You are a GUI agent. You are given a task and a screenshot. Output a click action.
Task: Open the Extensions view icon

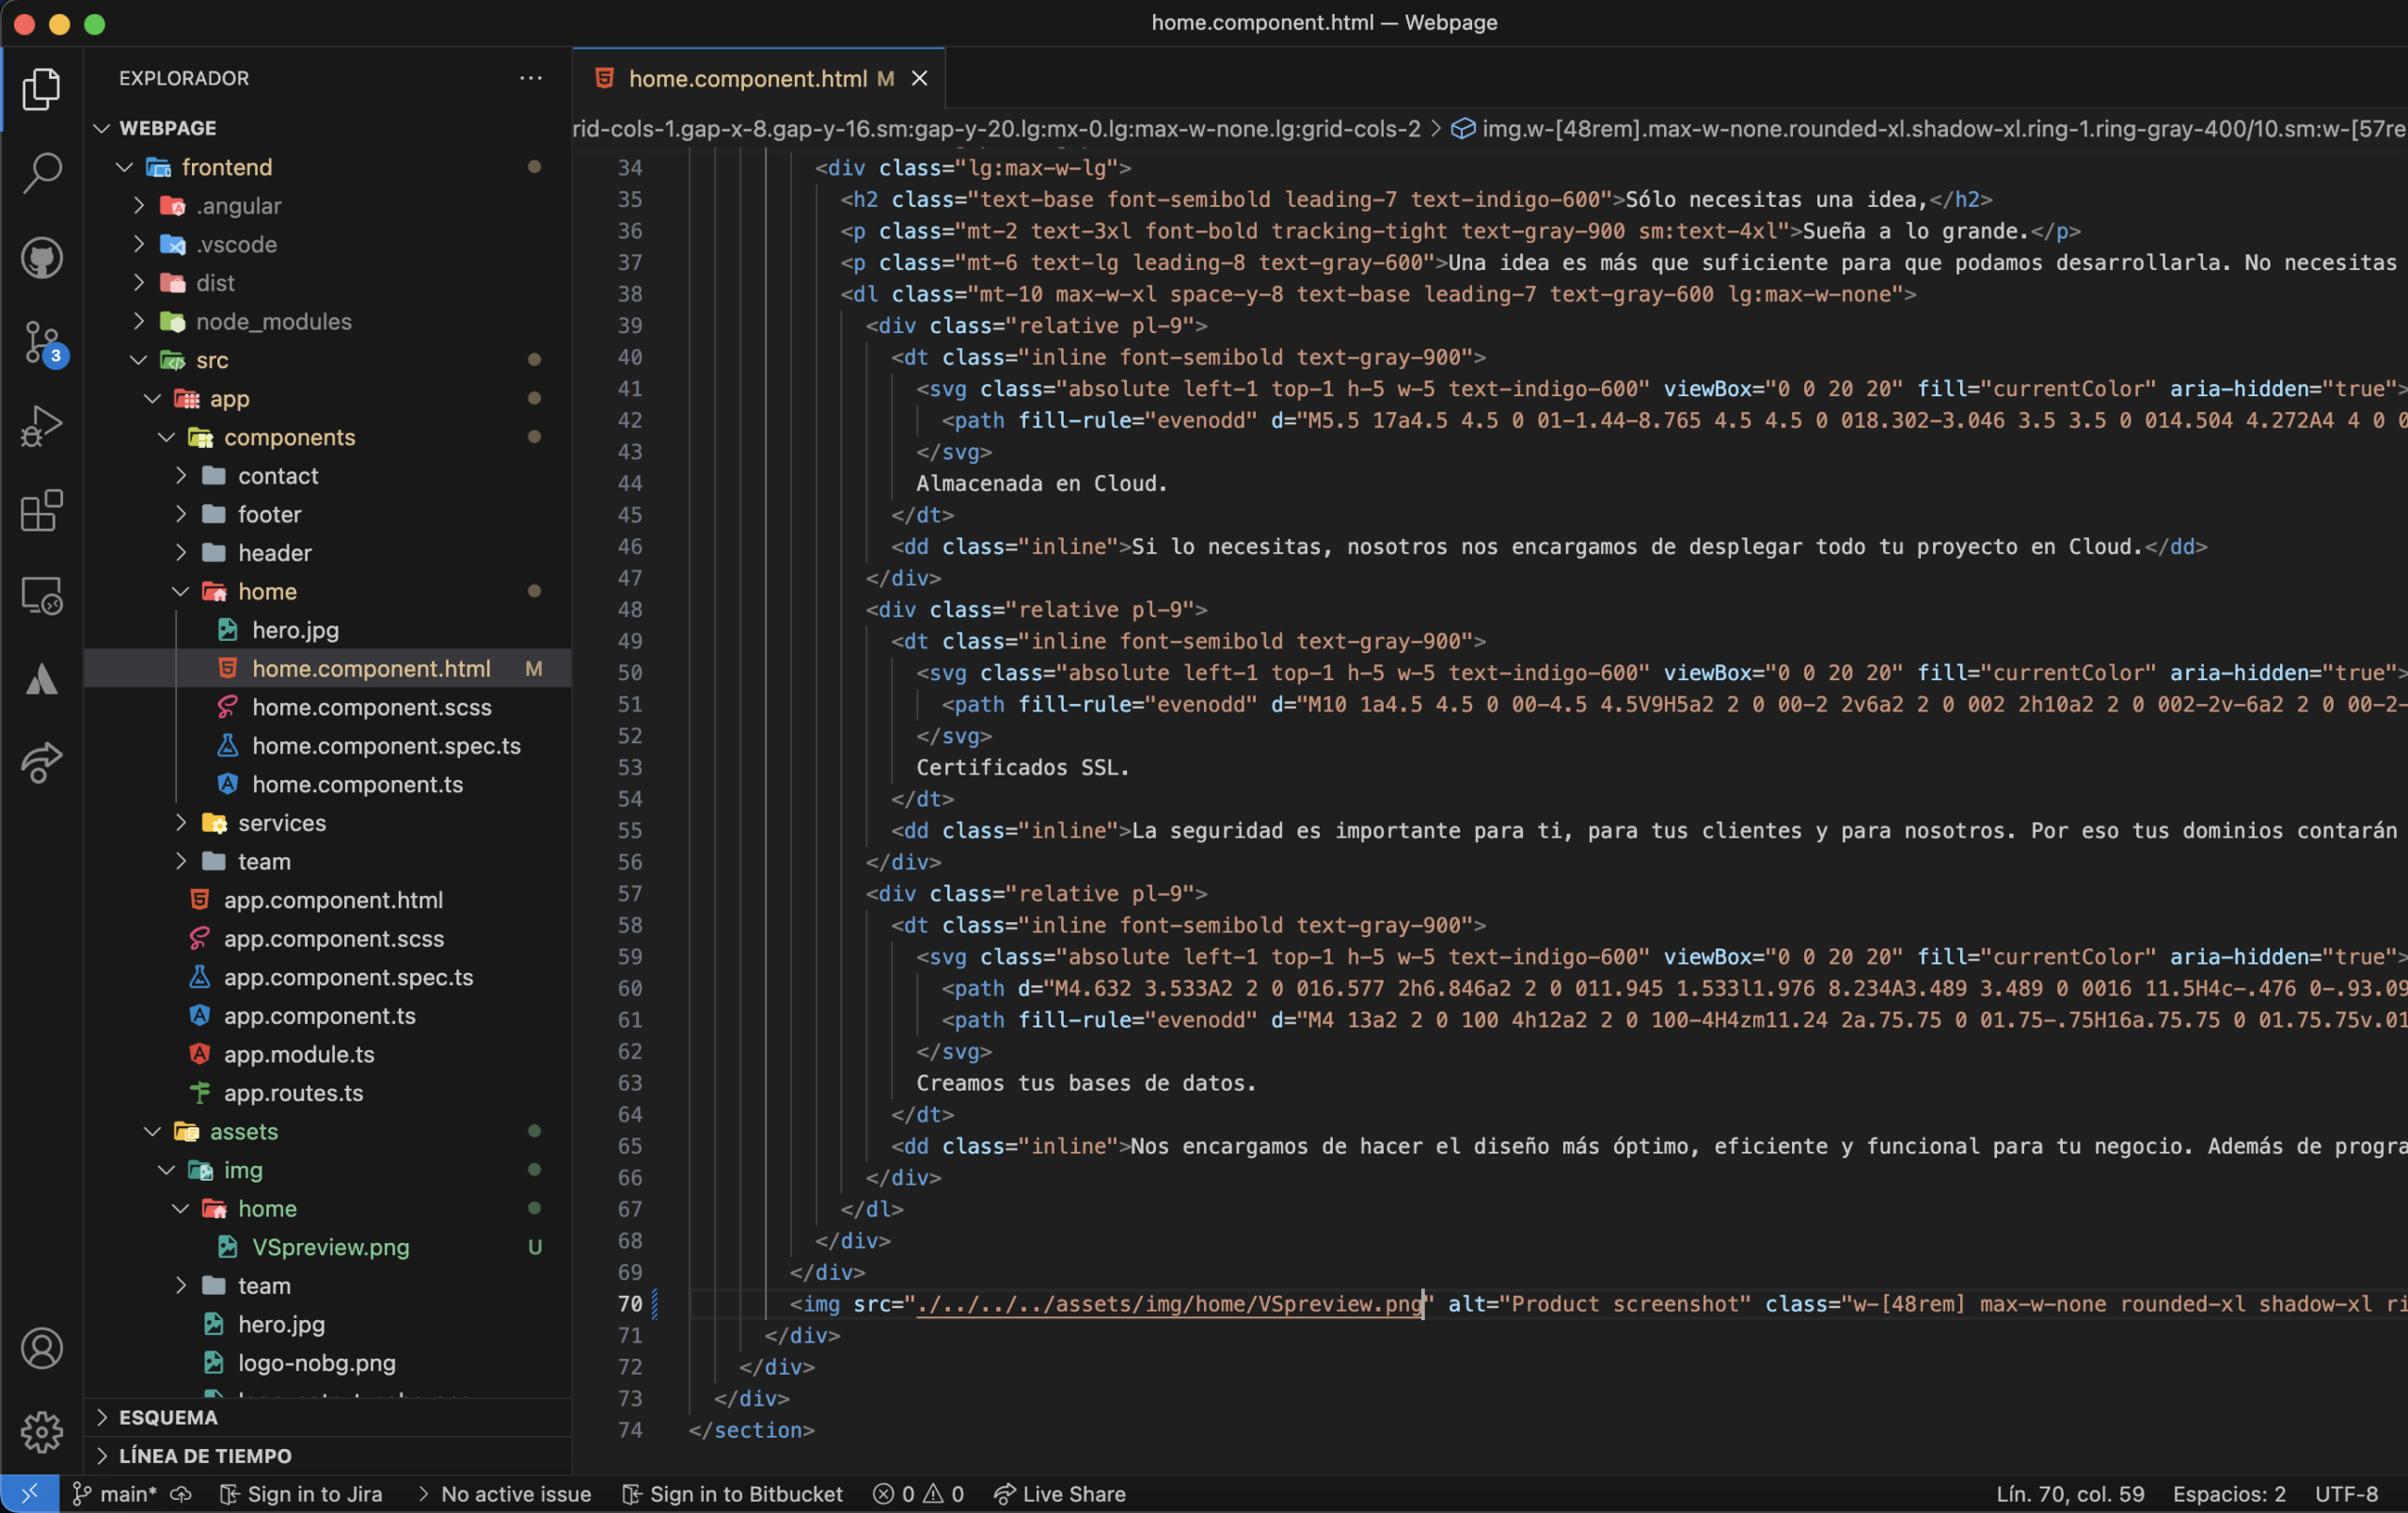(41, 511)
